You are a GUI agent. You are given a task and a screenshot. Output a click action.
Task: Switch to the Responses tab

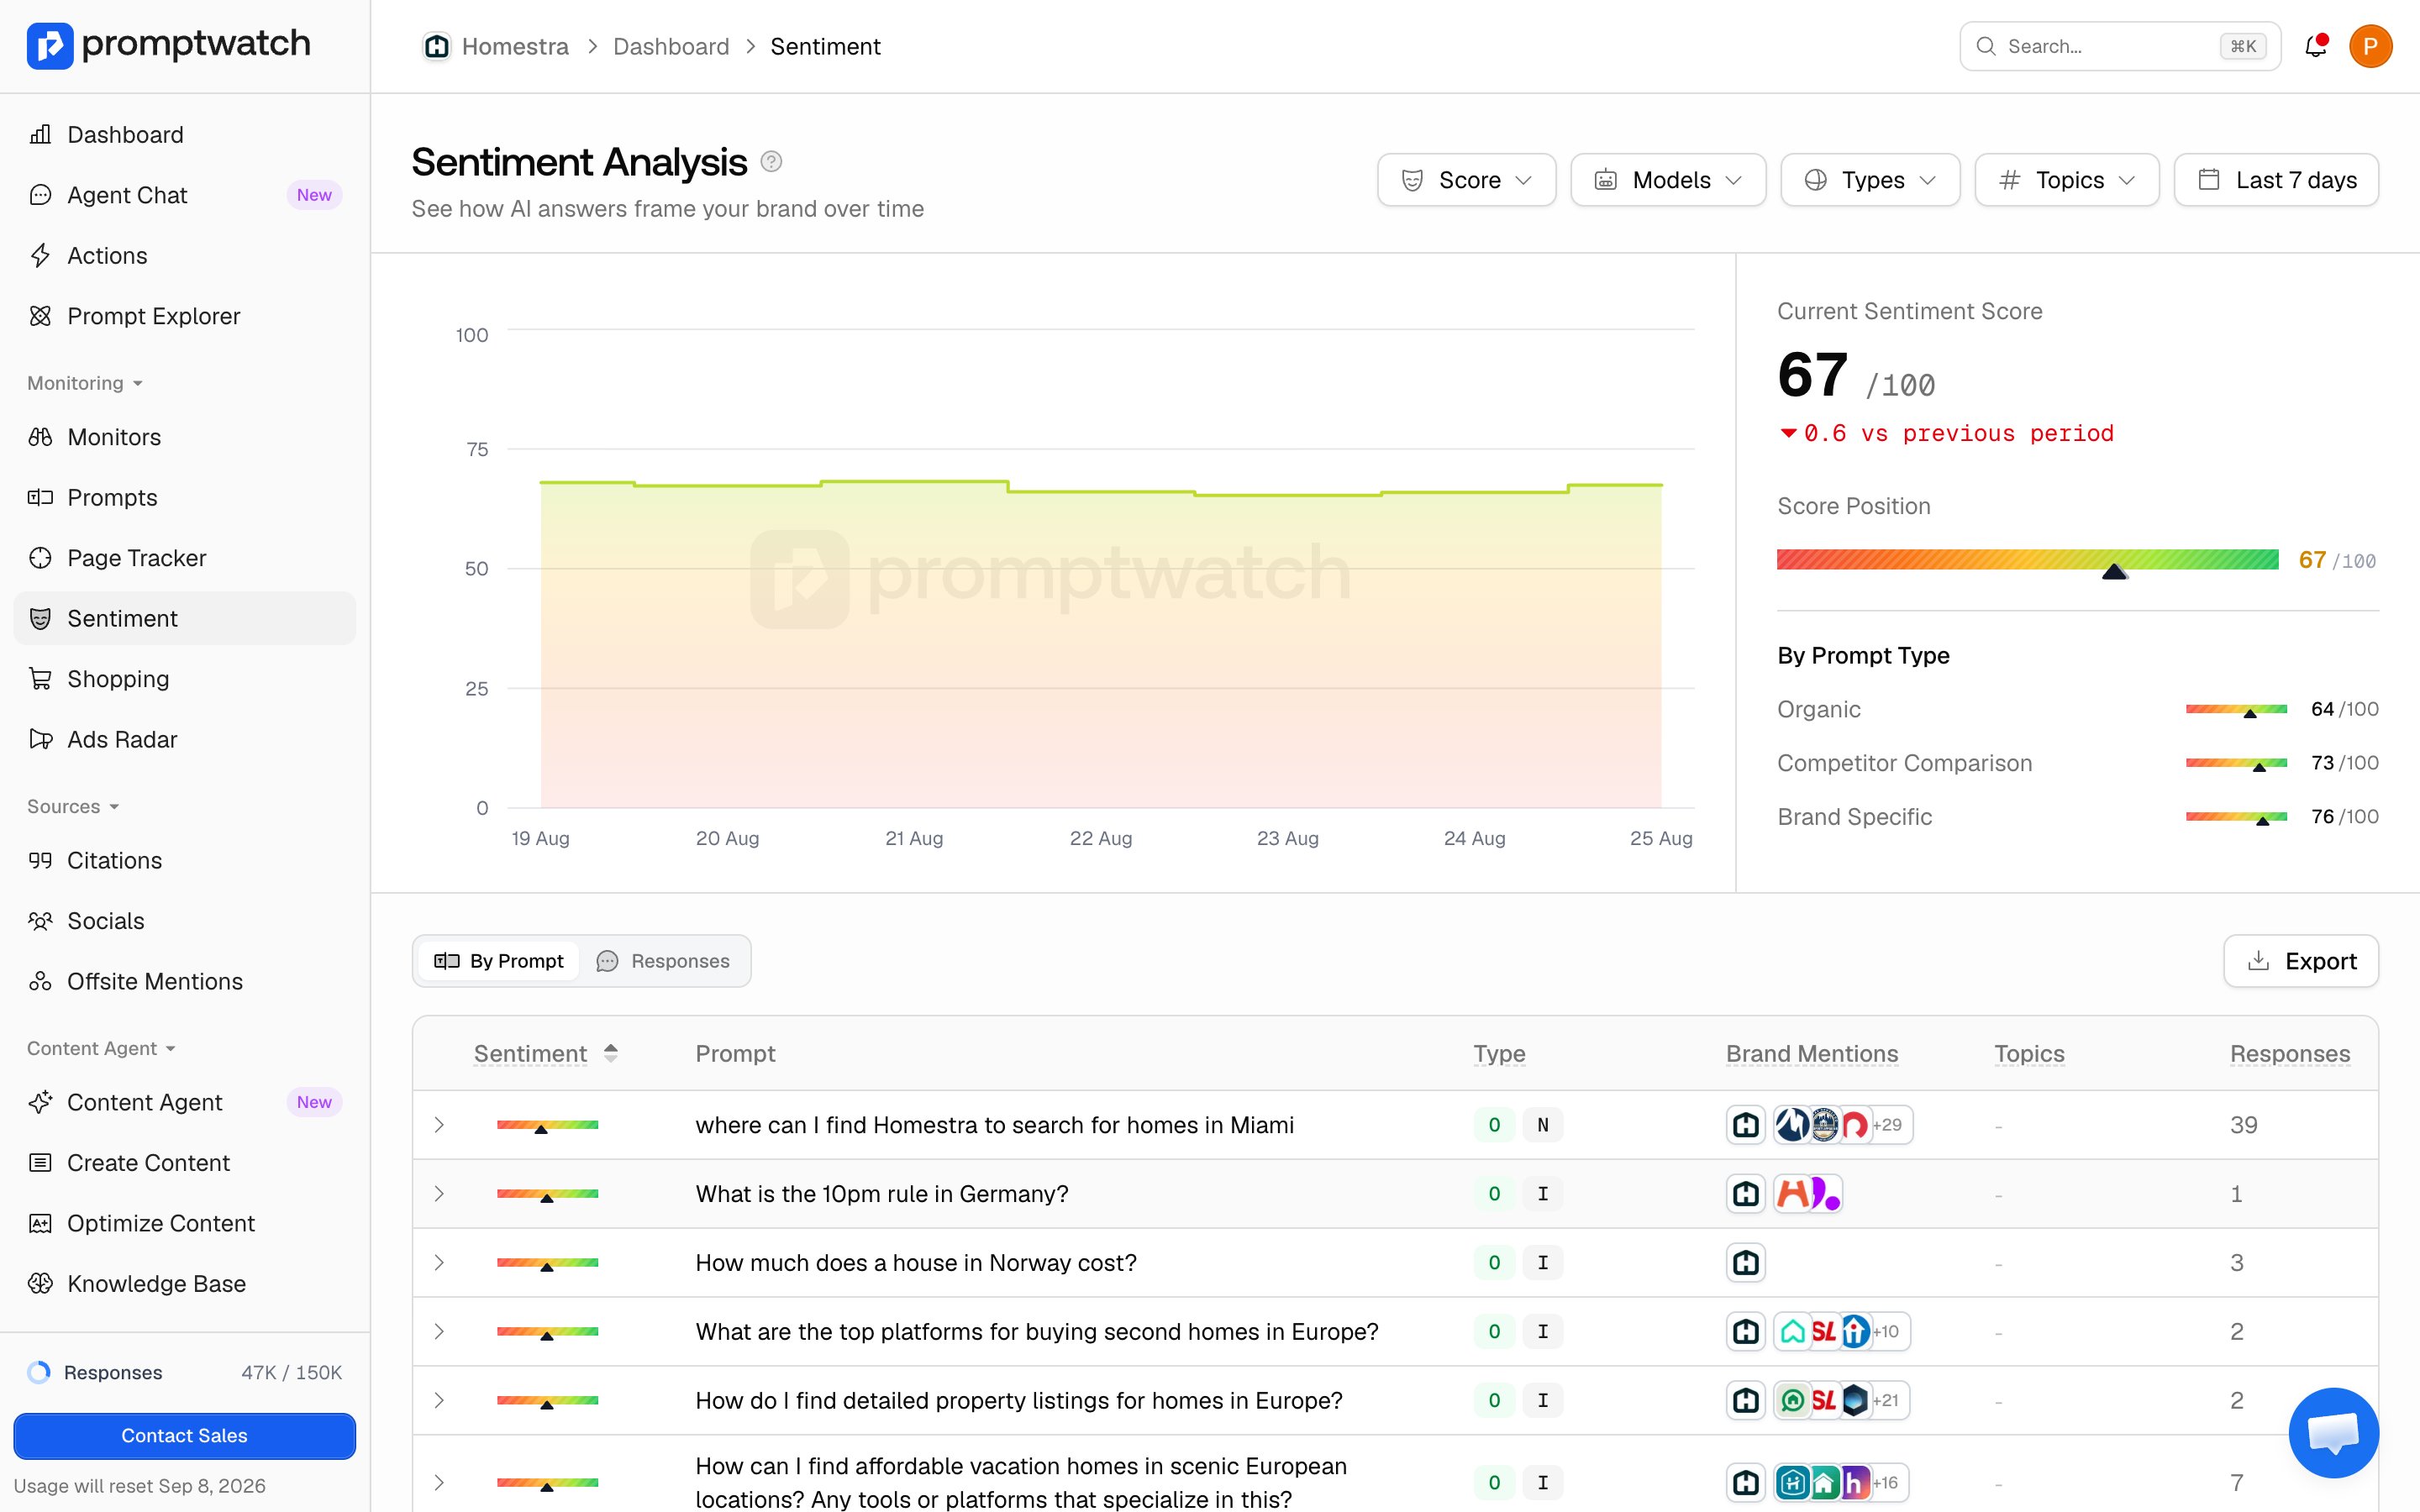tap(663, 961)
